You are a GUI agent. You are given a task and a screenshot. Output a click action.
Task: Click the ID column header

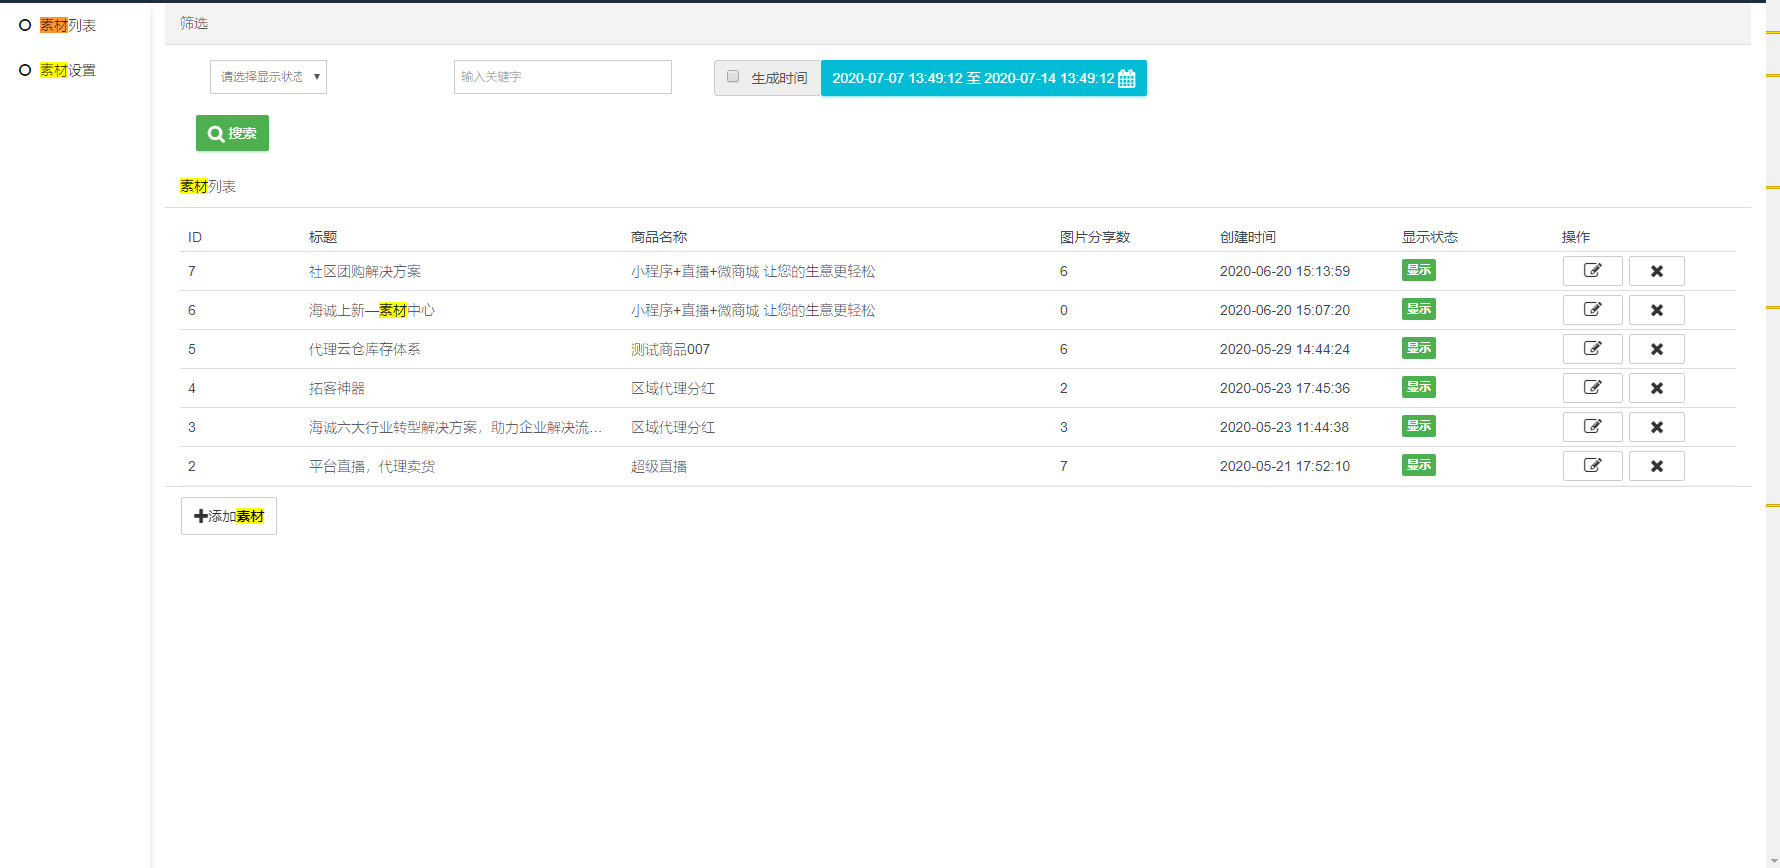(195, 237)
